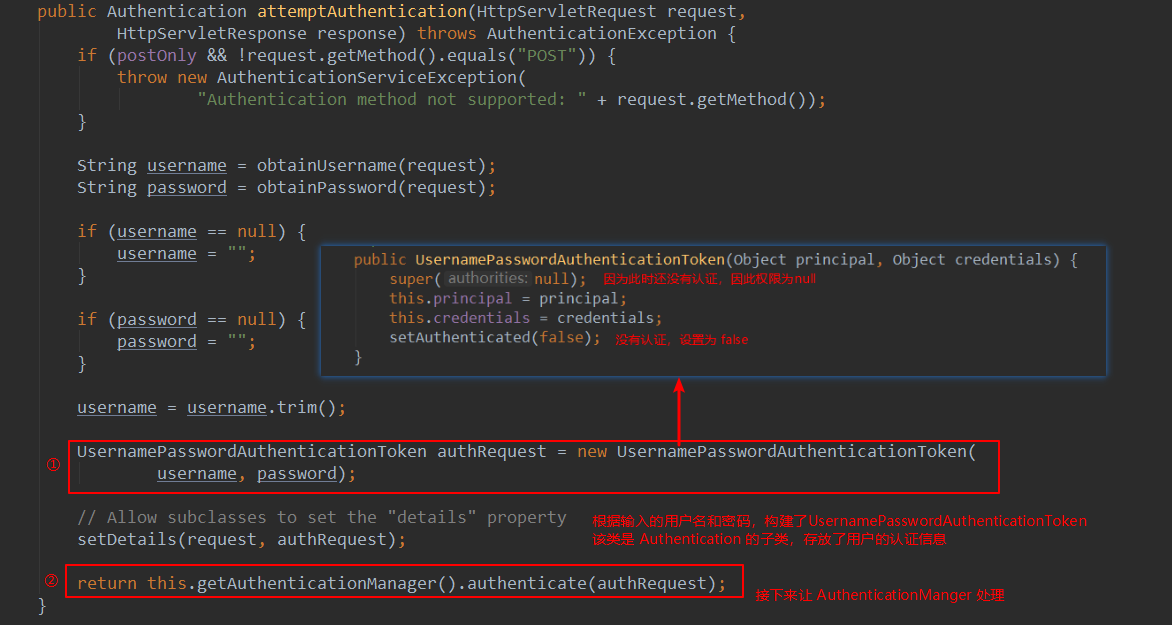This screenshot has width=1172, height=625.
Task: Select the red box around the return authenticate line
Action: 405,581
